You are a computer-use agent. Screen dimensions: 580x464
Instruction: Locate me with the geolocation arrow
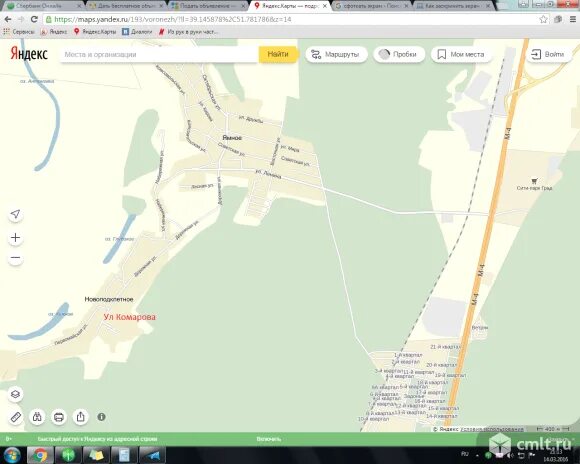coord(15,214)
